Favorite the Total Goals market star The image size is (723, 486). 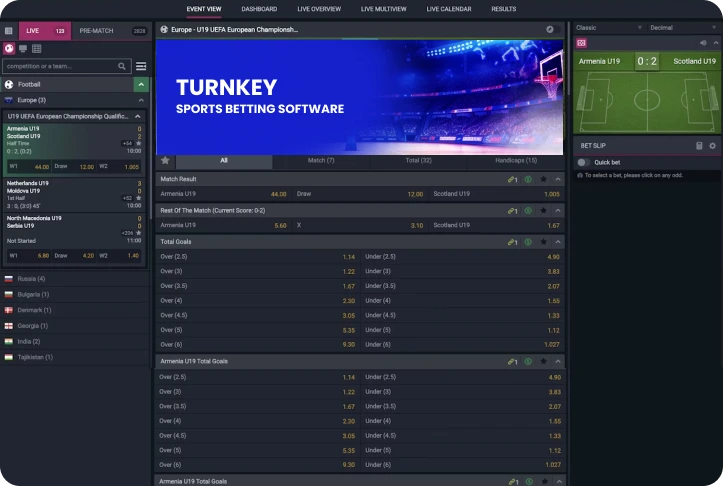click(x=544, y=242)
